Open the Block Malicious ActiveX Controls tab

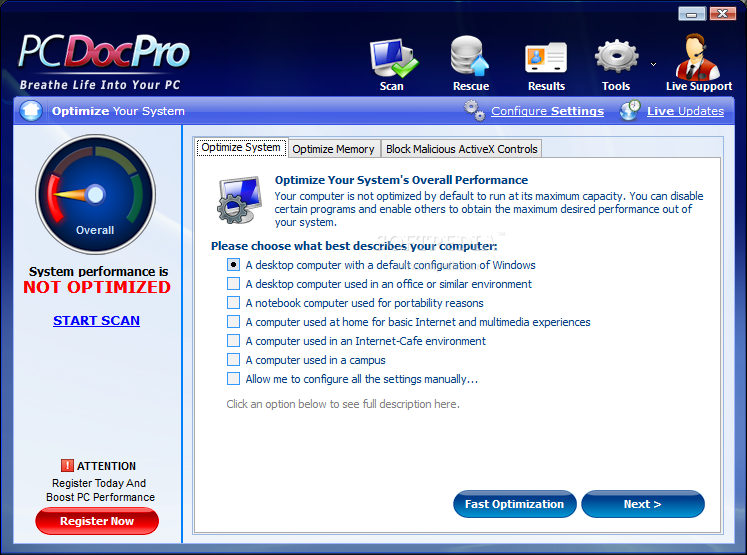pos(462,149)
